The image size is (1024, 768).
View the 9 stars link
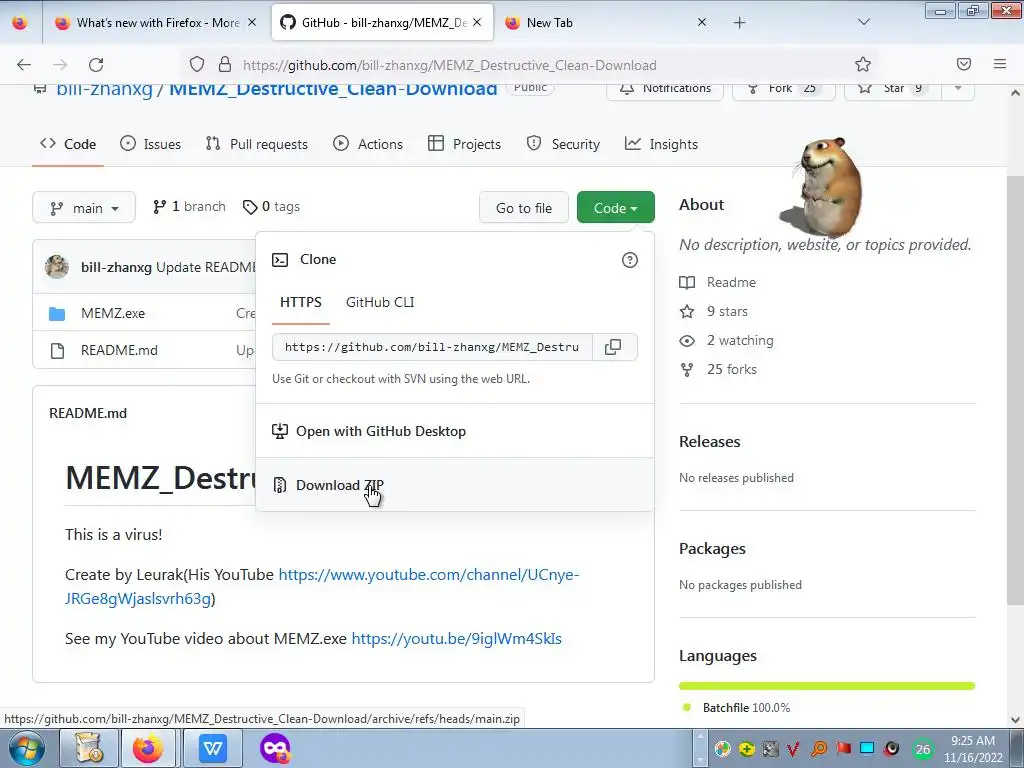(x=714, y=312)
